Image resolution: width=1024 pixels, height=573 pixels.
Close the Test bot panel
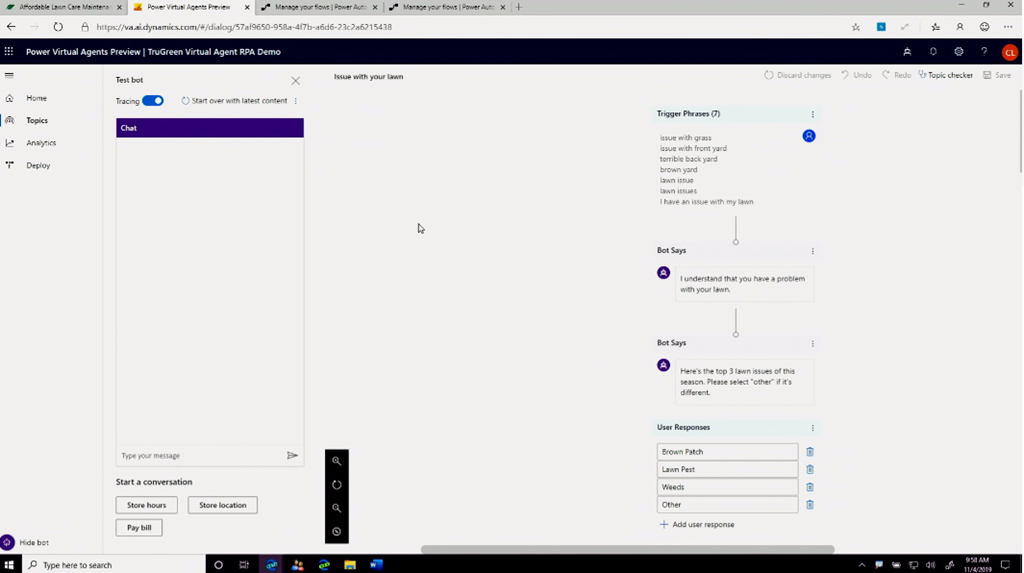[296, 81]
